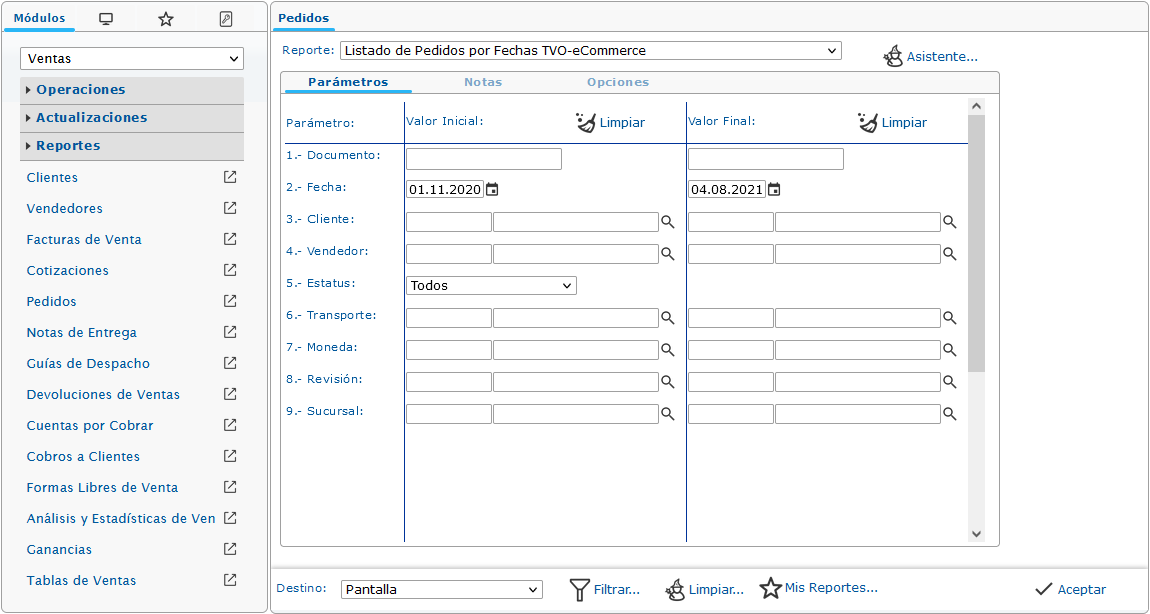
Task: Click the parameters vertical scrollbar thumb
Action: (976, 243)
